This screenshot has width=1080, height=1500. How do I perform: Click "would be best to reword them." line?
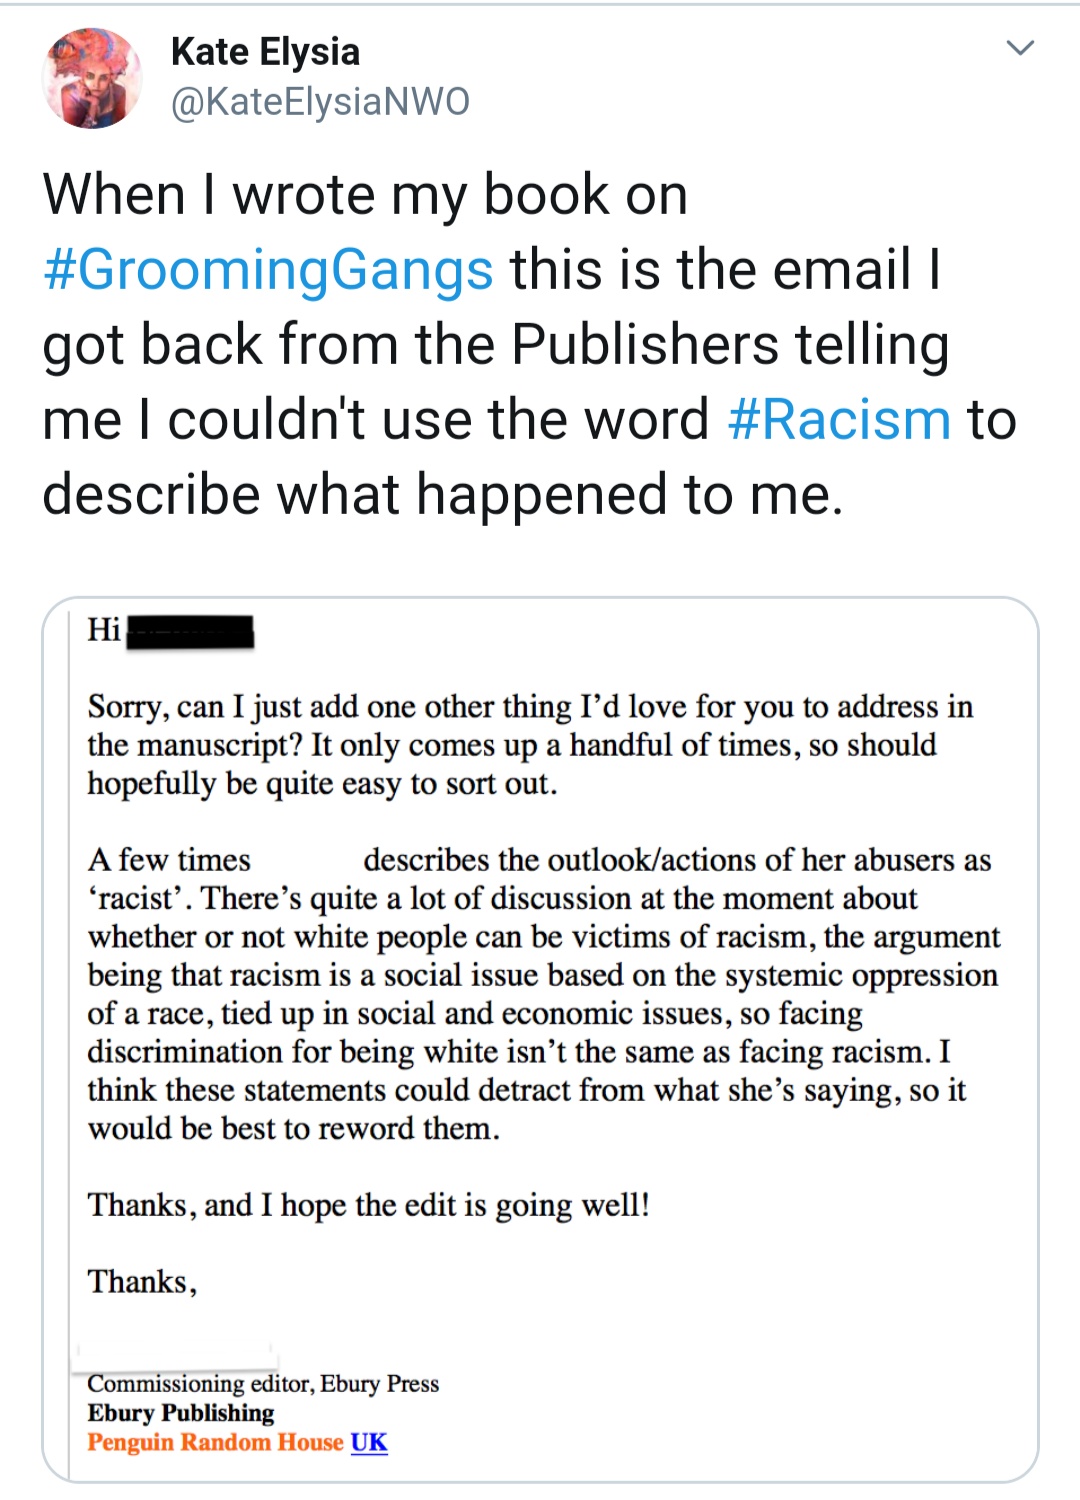[x=293, y=1128]
